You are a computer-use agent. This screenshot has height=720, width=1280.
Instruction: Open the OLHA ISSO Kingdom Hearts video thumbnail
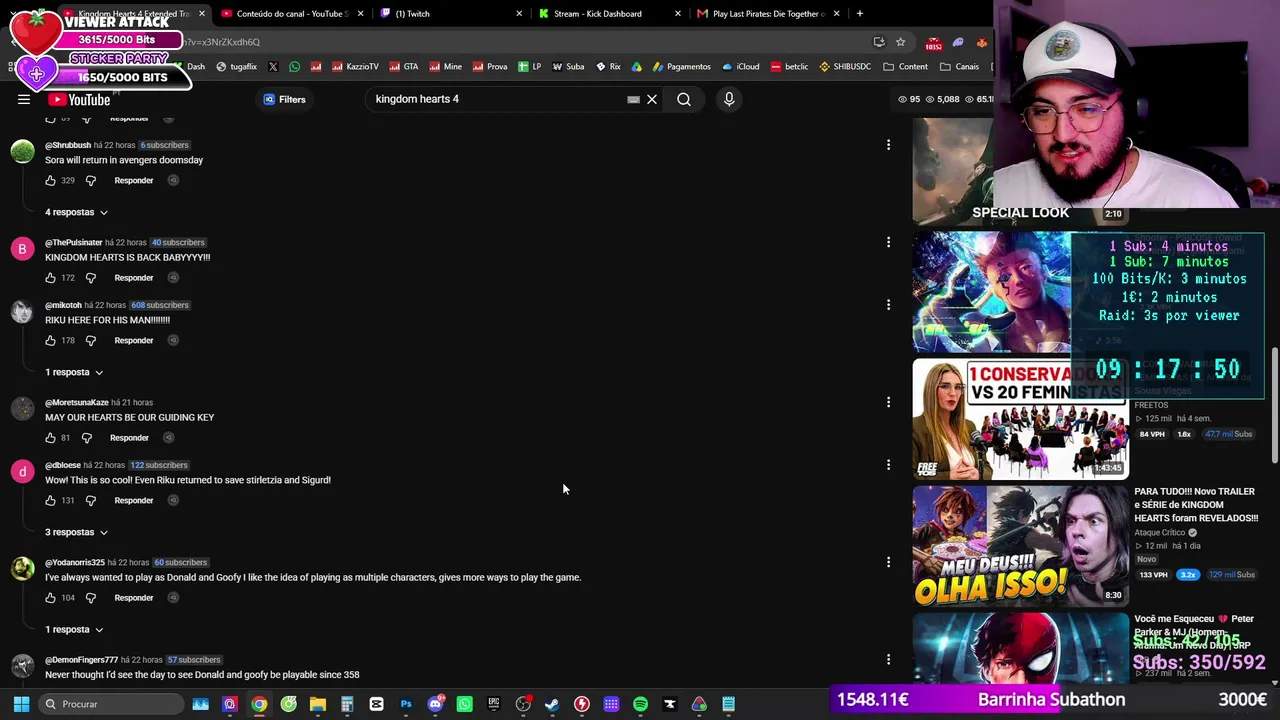click(x=1020, y=546)
